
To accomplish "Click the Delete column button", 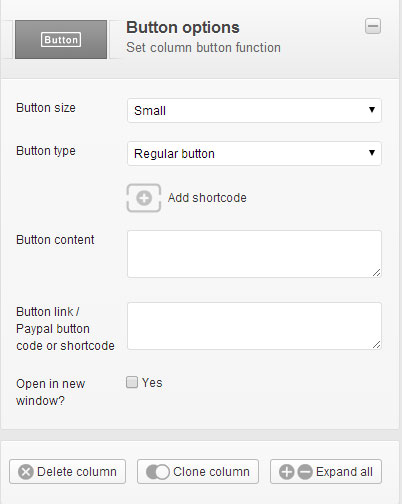I will point(67,472).
